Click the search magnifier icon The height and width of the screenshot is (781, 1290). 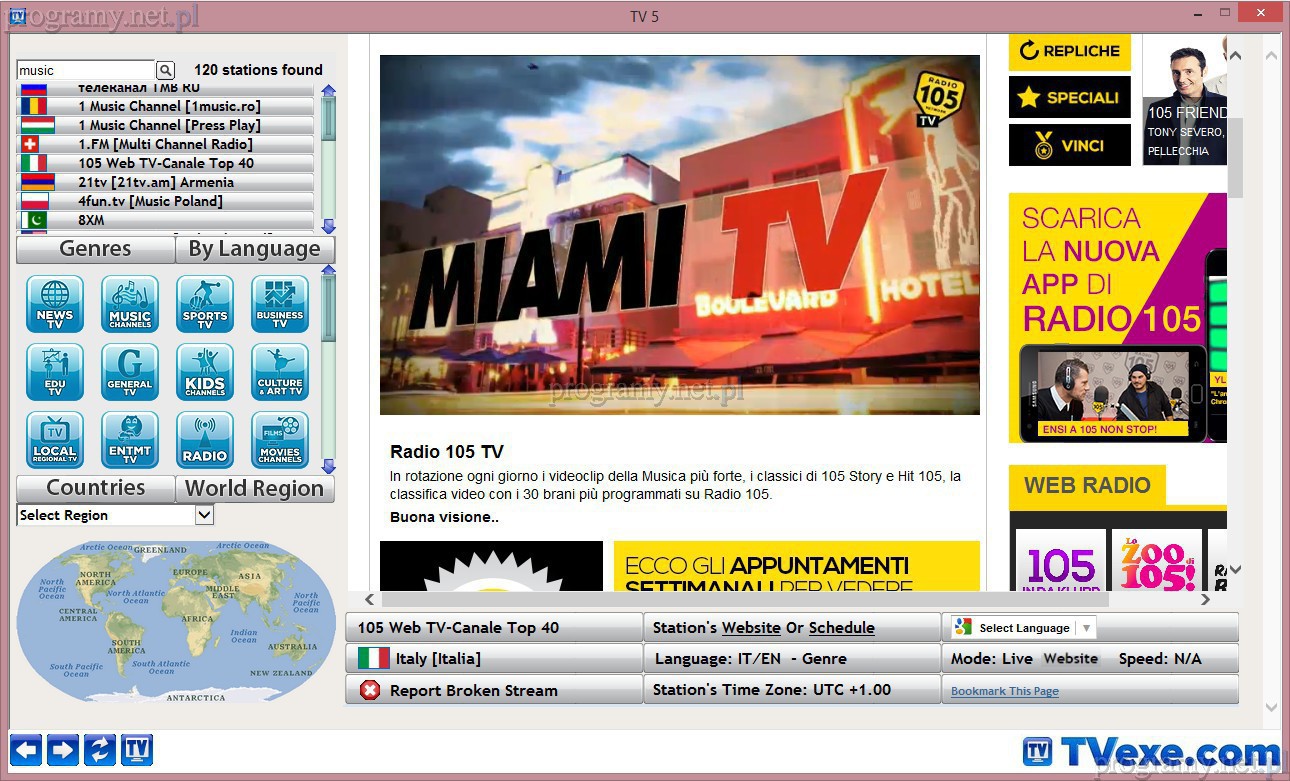point(166,70)
